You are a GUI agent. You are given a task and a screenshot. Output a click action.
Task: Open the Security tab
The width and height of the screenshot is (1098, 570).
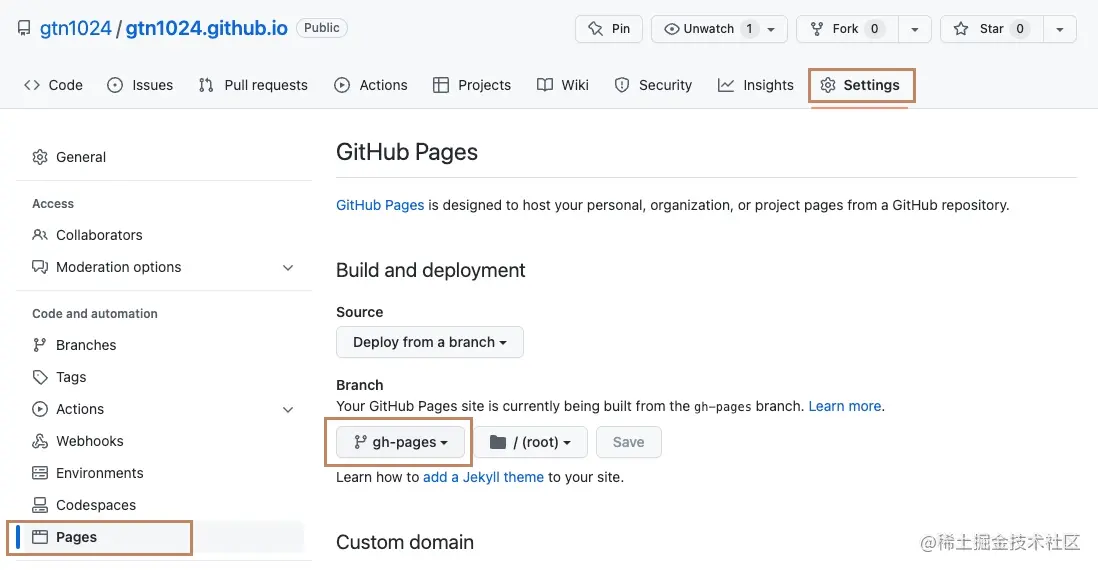pos(653,85)
